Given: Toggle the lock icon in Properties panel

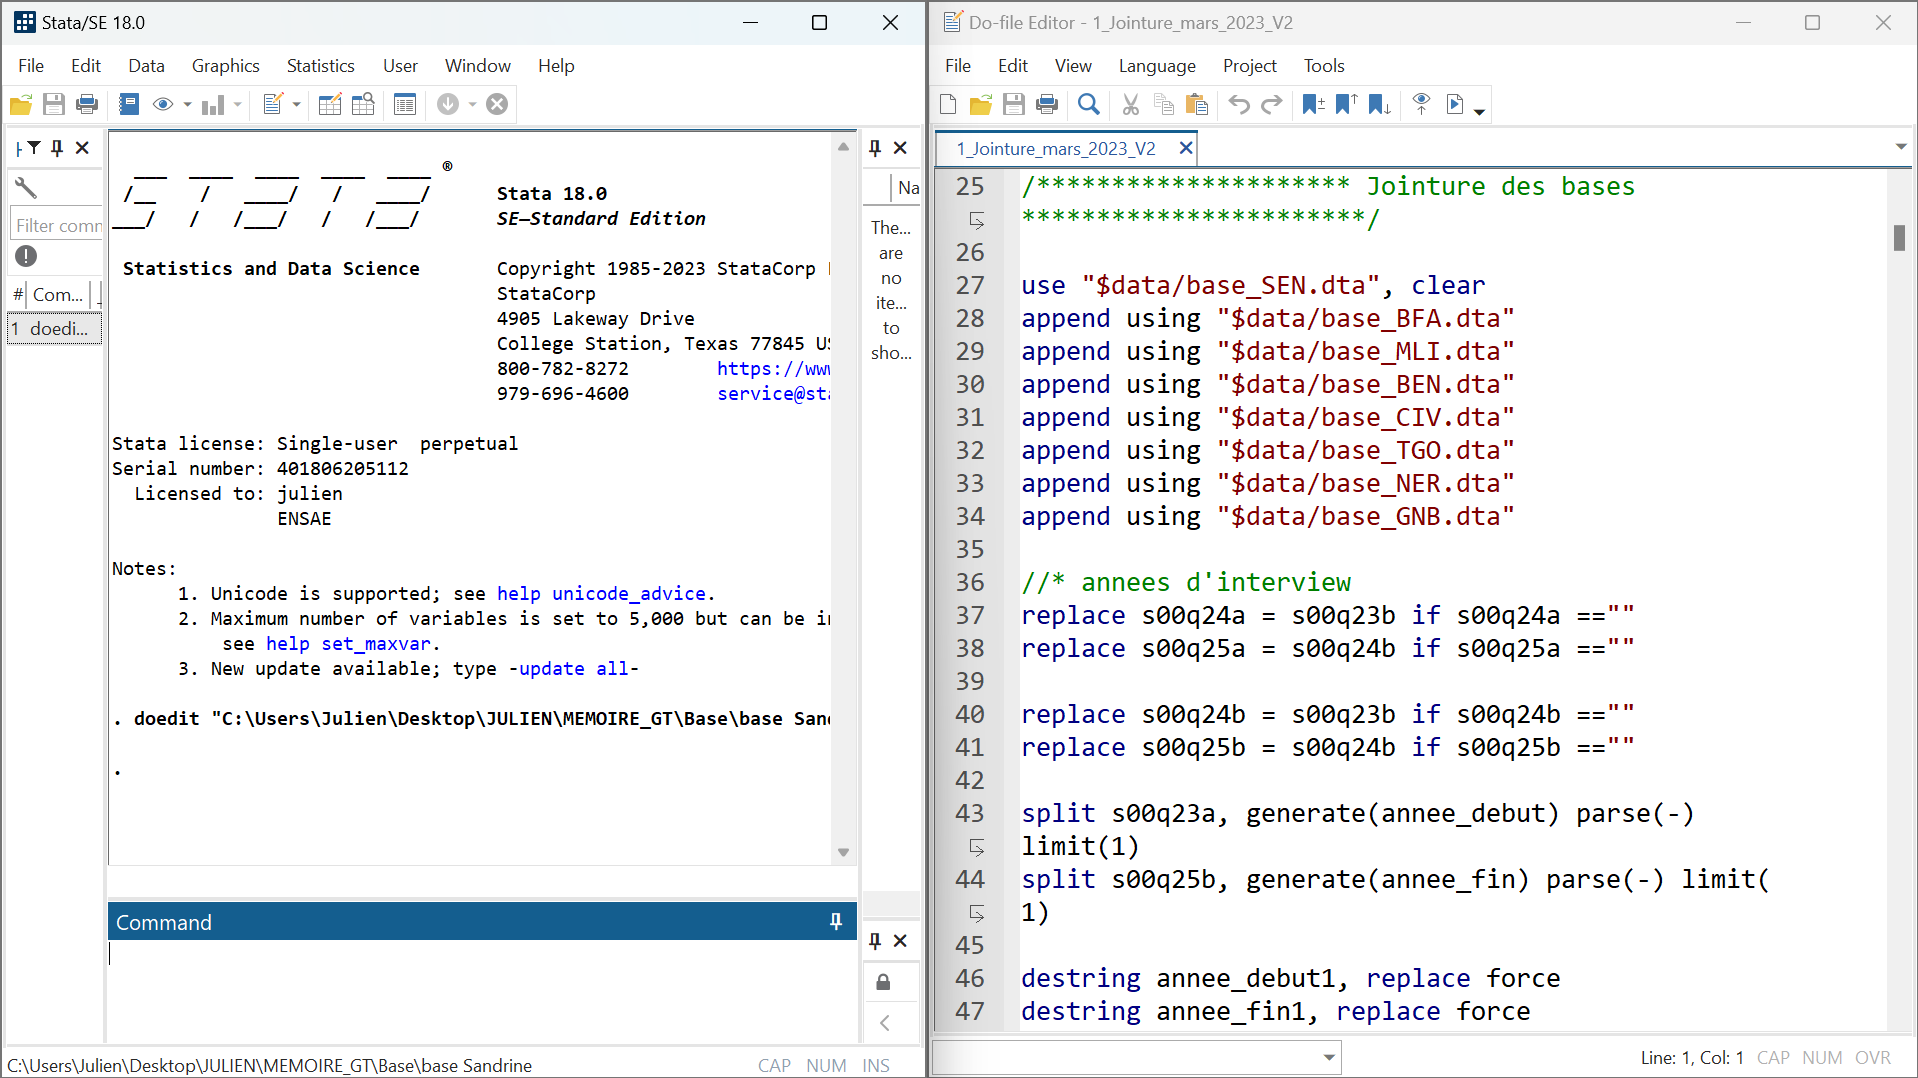Looking at the screenshot, I should [x=883, y=982].
